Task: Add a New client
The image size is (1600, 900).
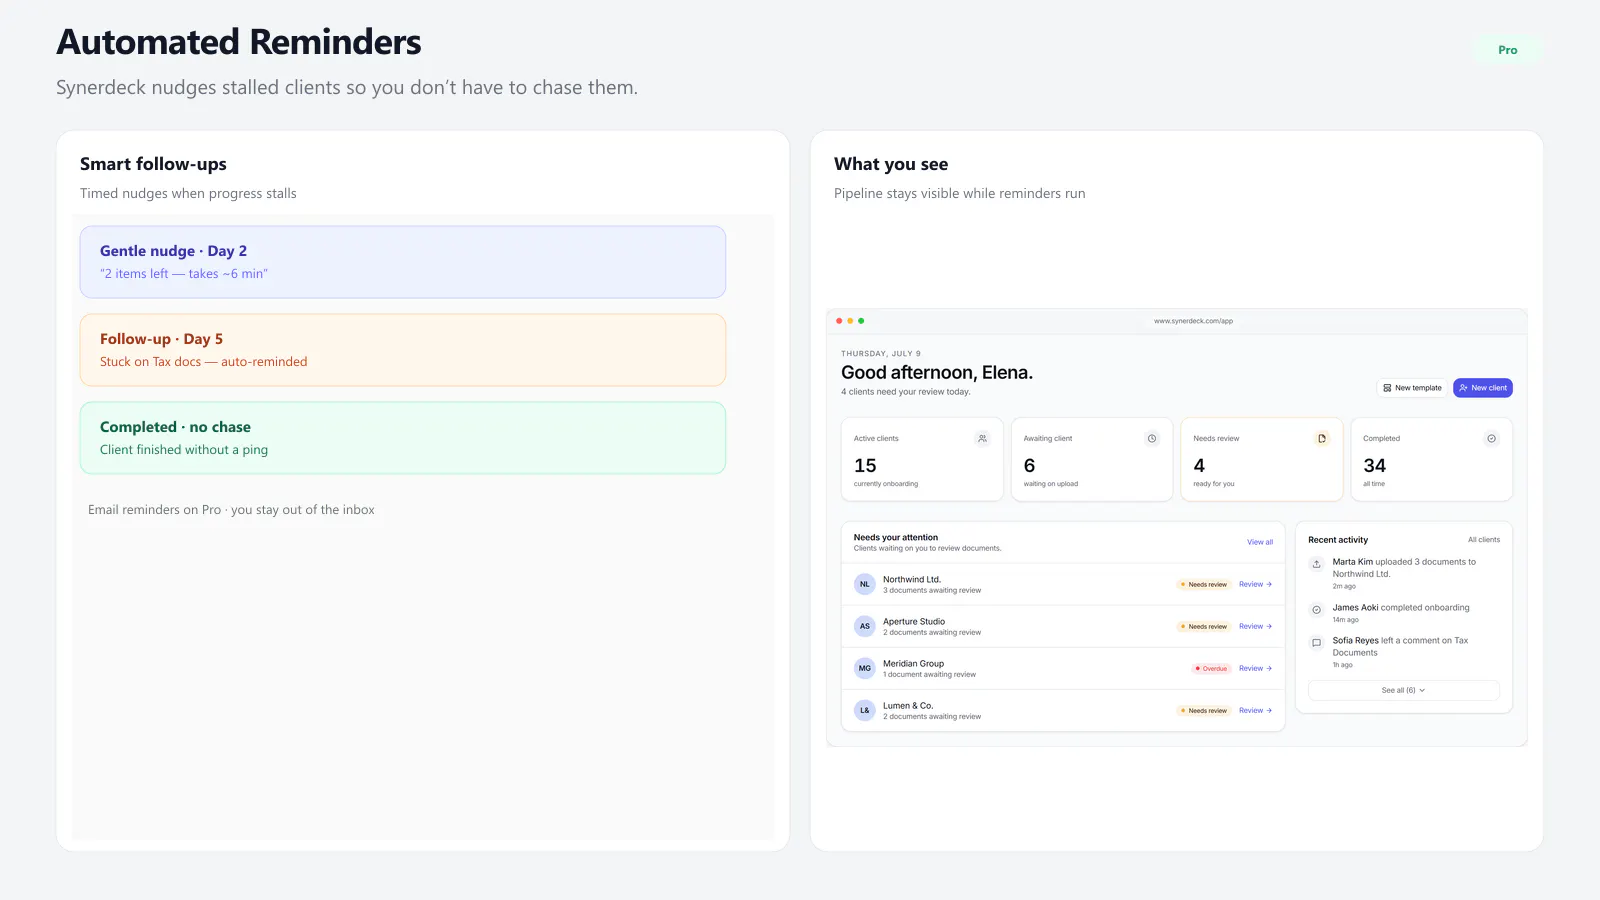Action: tap(1483, 388)
